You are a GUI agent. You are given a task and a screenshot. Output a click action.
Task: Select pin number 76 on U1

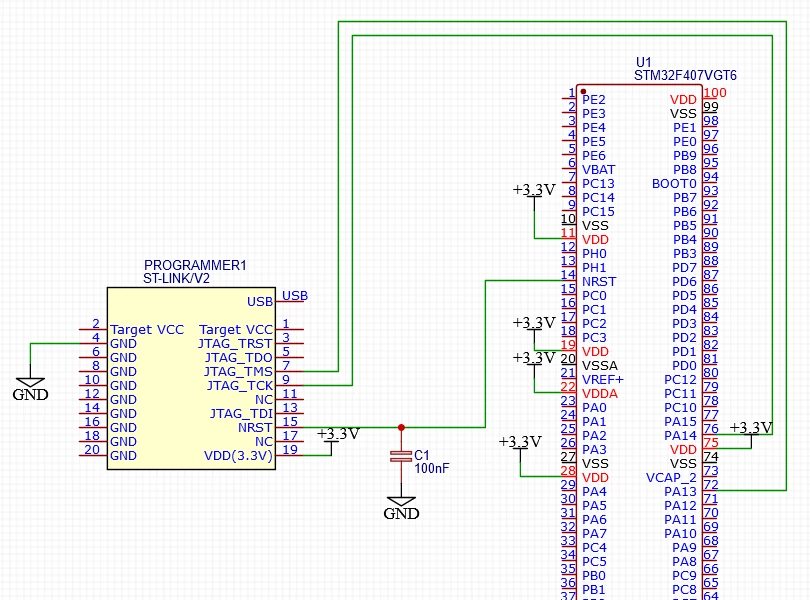[711, 429]
